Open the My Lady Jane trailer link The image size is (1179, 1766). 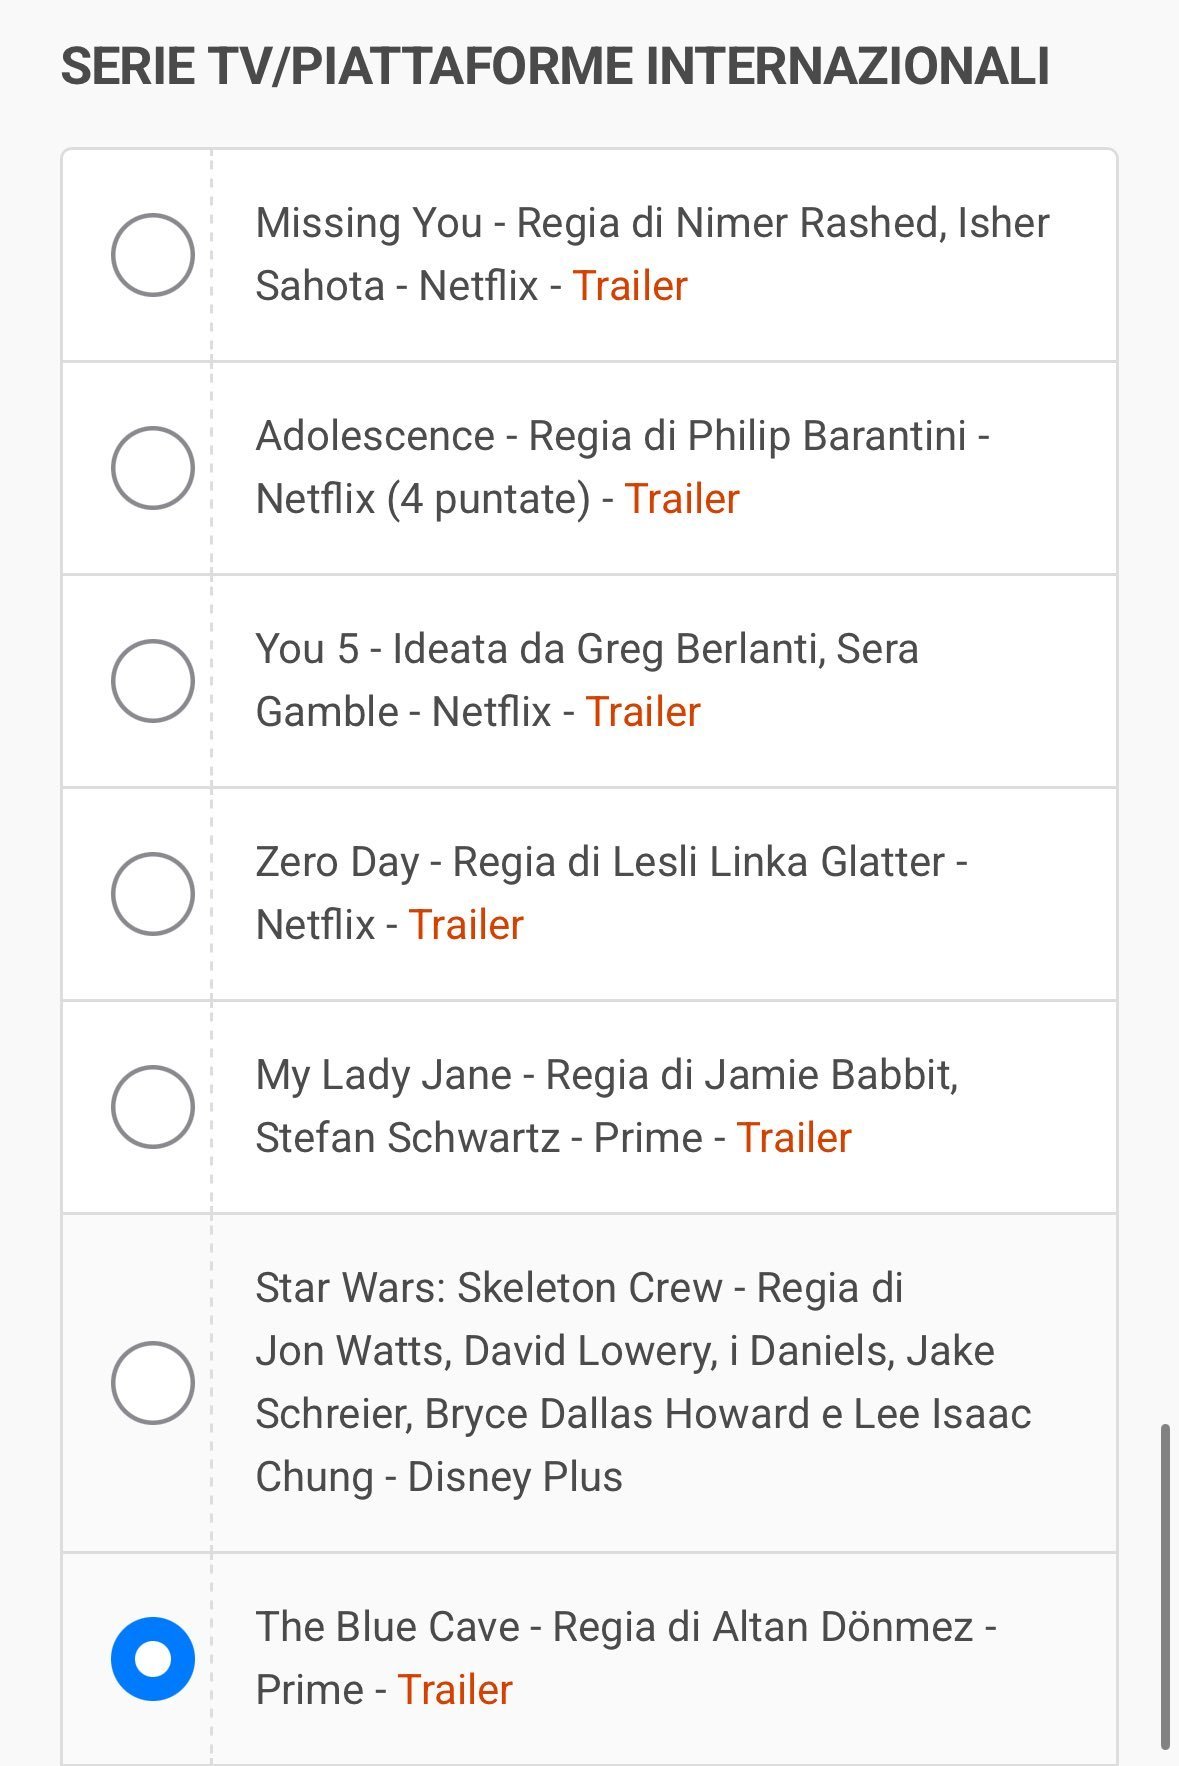[794, 1139]
